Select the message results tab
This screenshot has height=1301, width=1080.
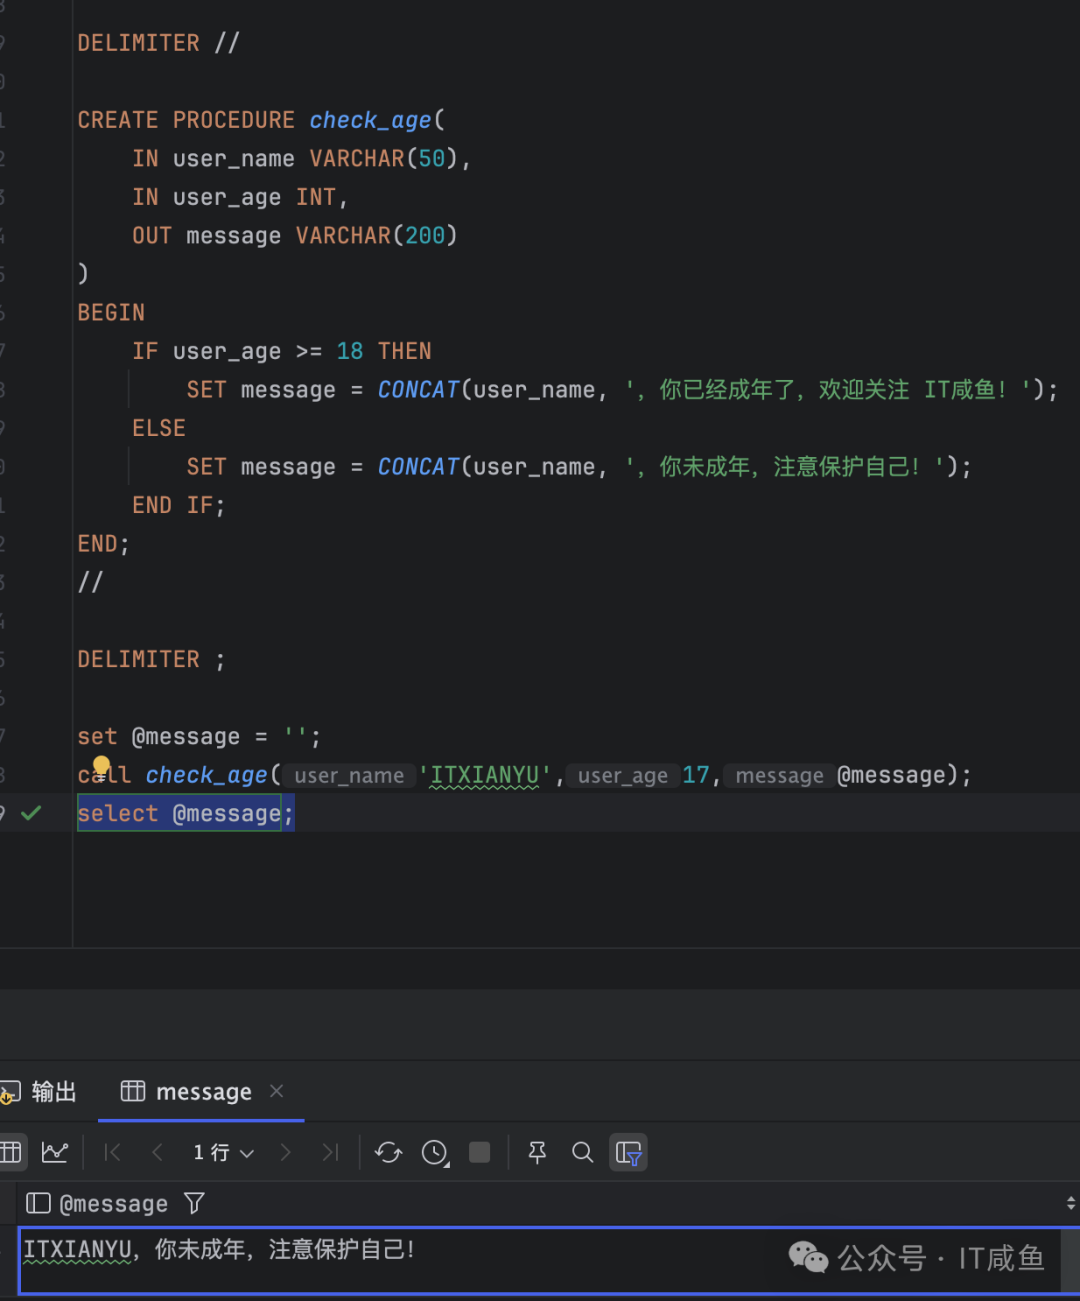click(x=203, y=1092)
